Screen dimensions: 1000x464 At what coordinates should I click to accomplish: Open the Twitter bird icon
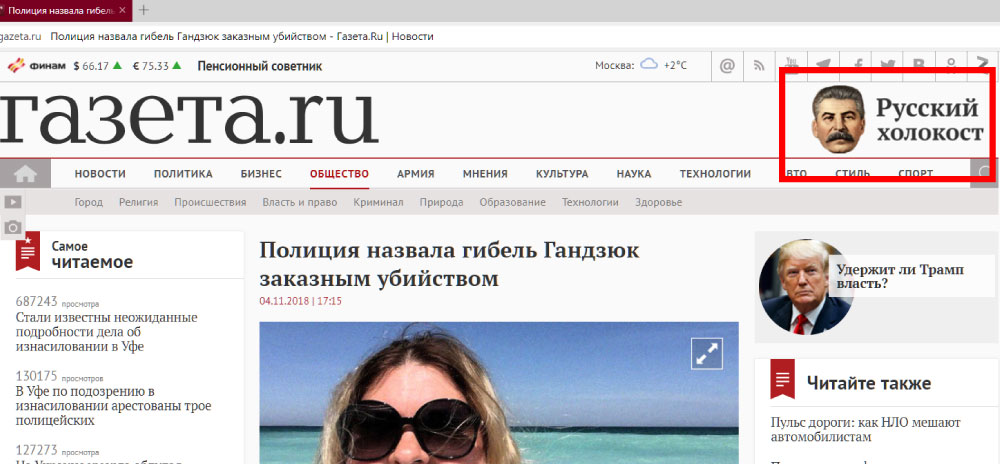pyautogui.click(x=887, y=64)
